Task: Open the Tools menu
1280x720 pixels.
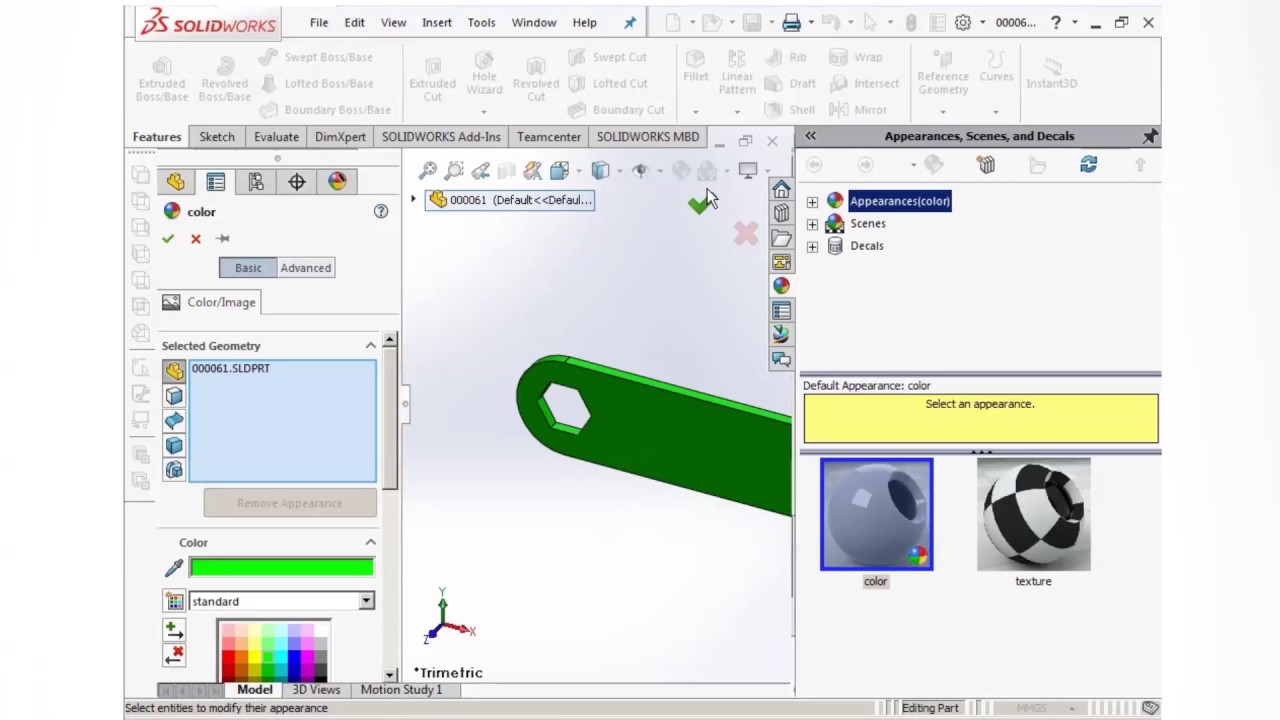Action: tap(481, 22)
